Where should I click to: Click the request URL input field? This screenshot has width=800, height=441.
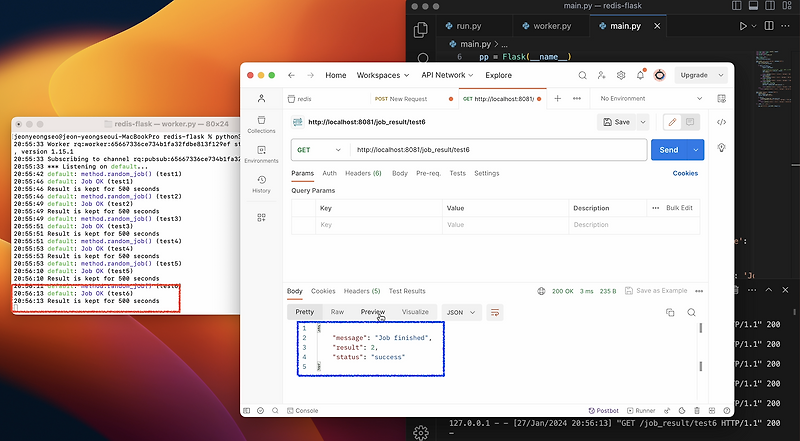[x=498, y=150]
